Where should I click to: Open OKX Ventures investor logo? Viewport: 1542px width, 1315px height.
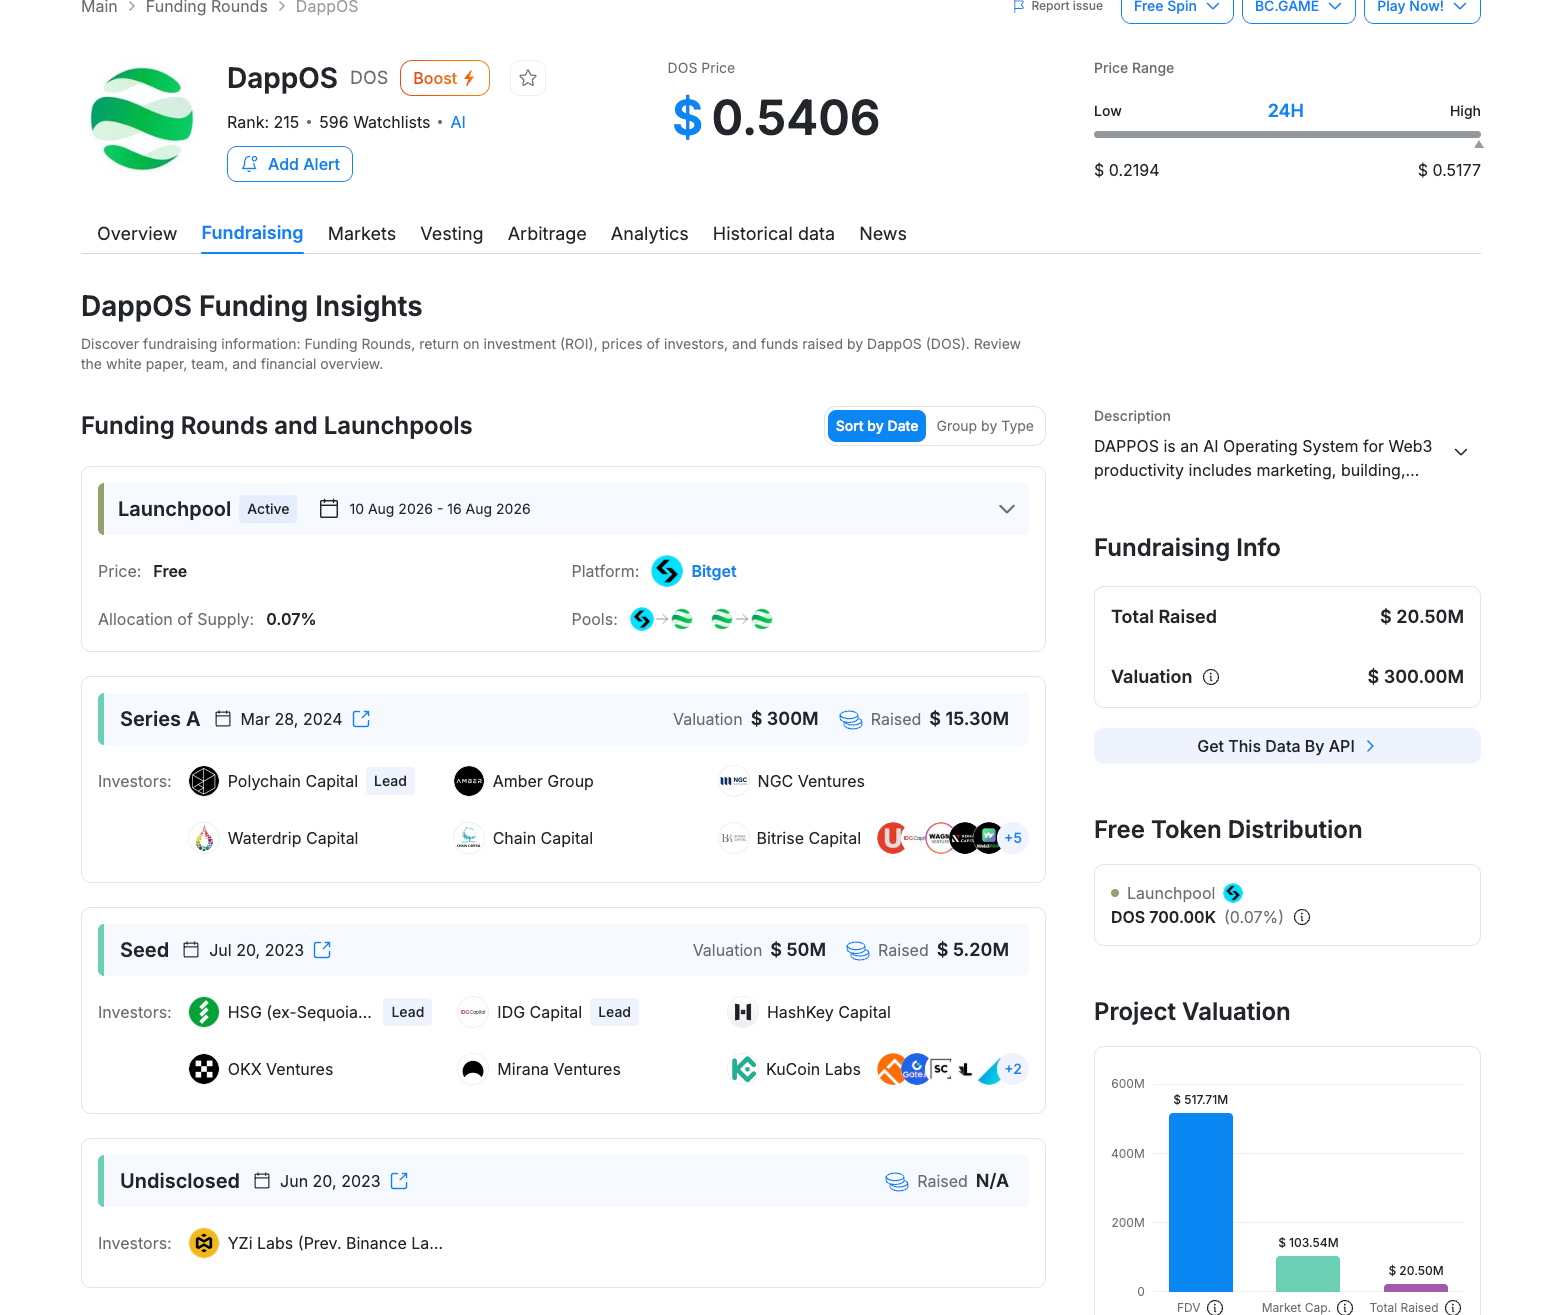pyautogui.click(x=204, y=1069)
